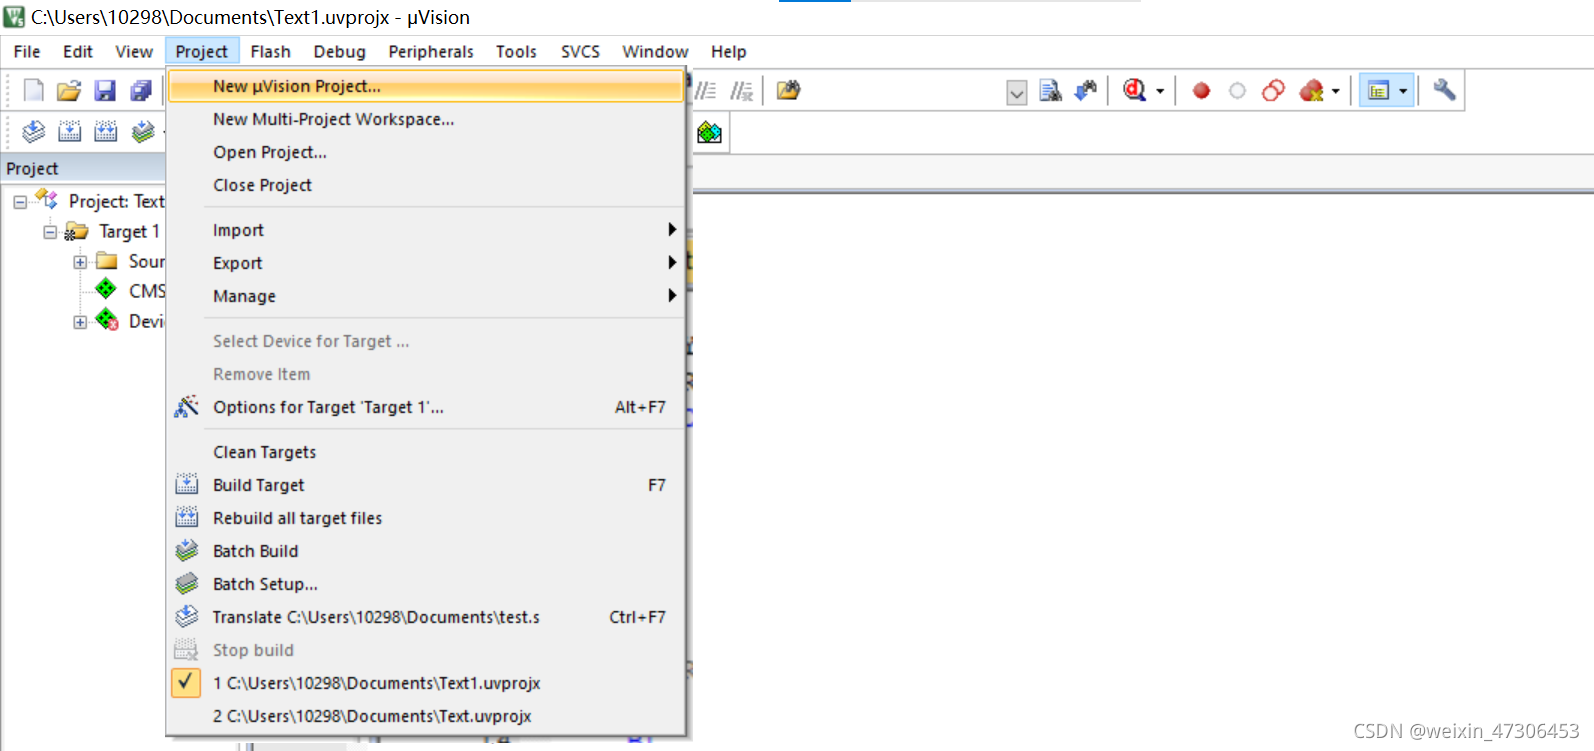The height and width of the screenshot is (751, 1594).
Task: Click the Find in document icon
Action: click(1050, 91)
